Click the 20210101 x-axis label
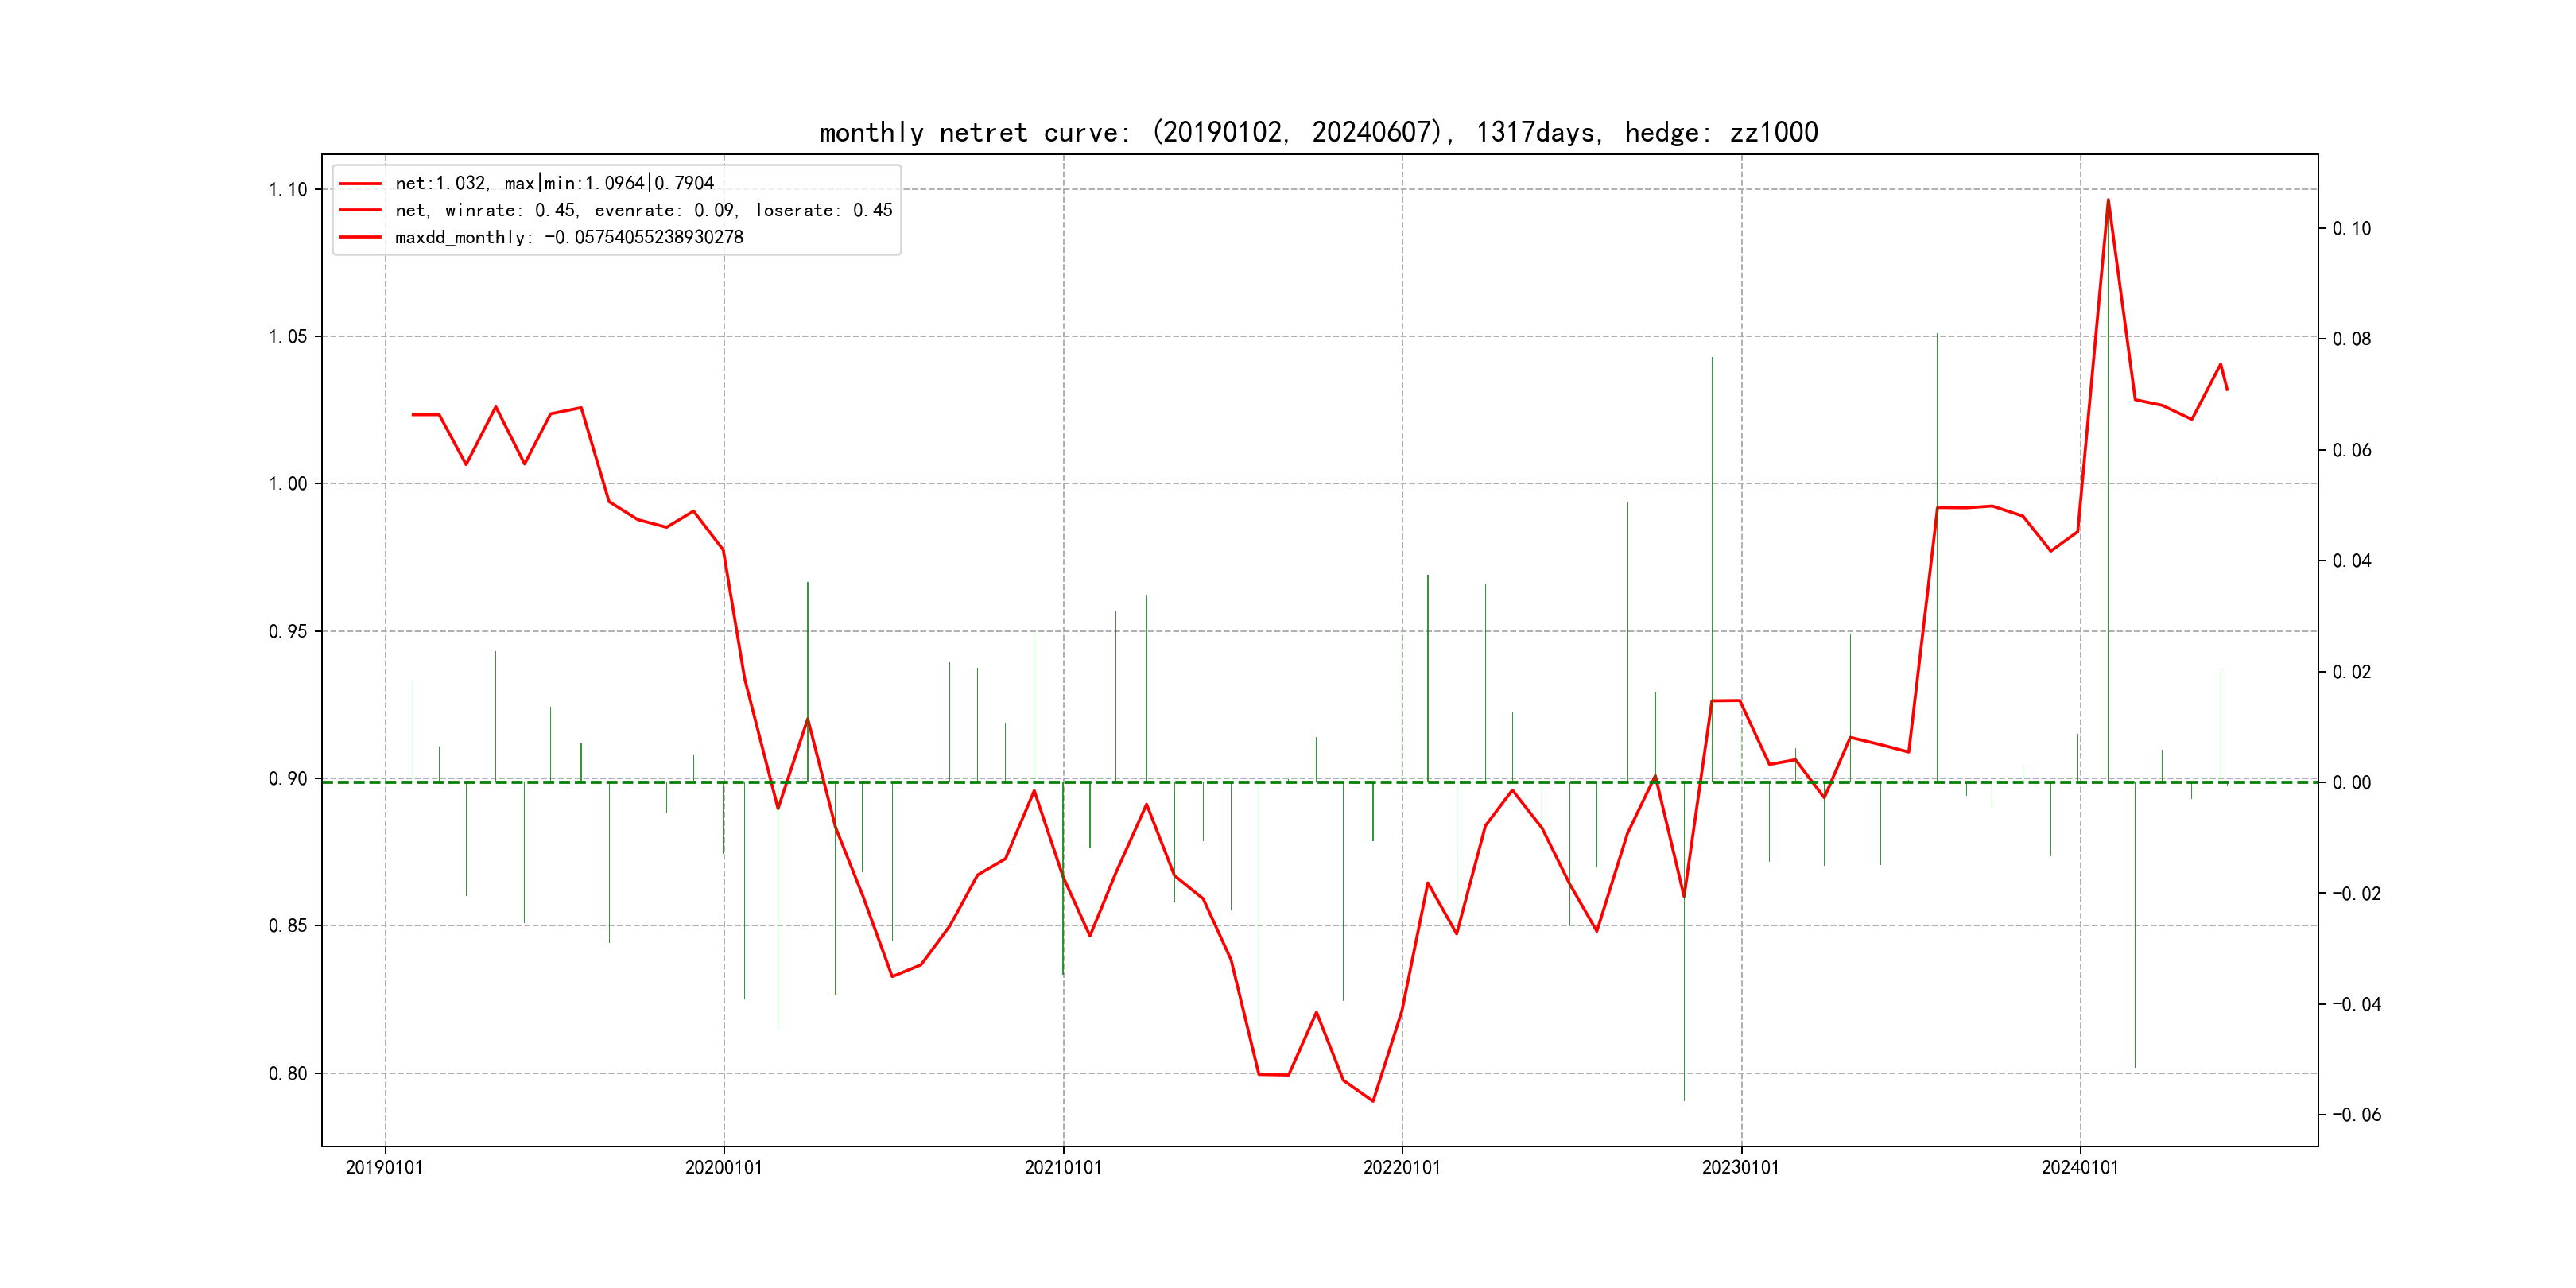 click(x=1062, y=1167)
